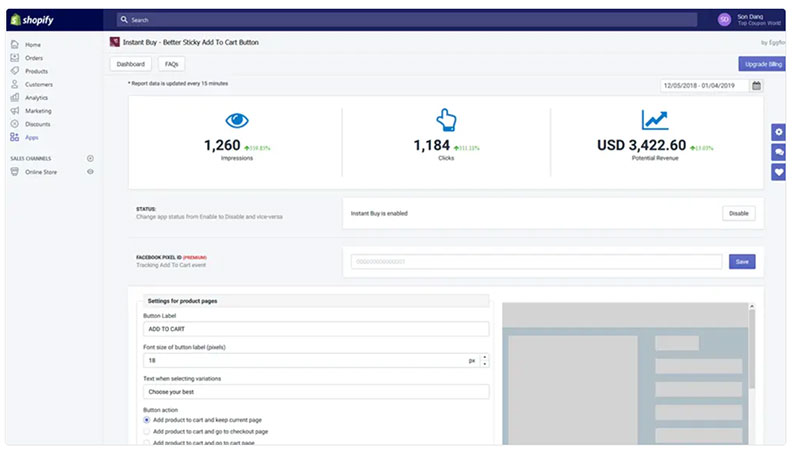Click the heart floating icon
This screenshot has height=456, width=800.
[779, 172]
